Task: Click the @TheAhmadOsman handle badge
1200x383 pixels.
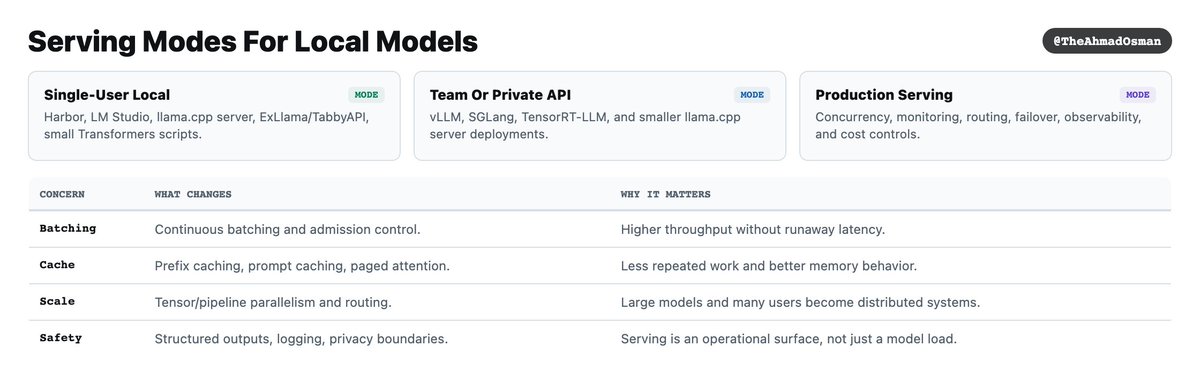Action: click(x=1107, y=41)
